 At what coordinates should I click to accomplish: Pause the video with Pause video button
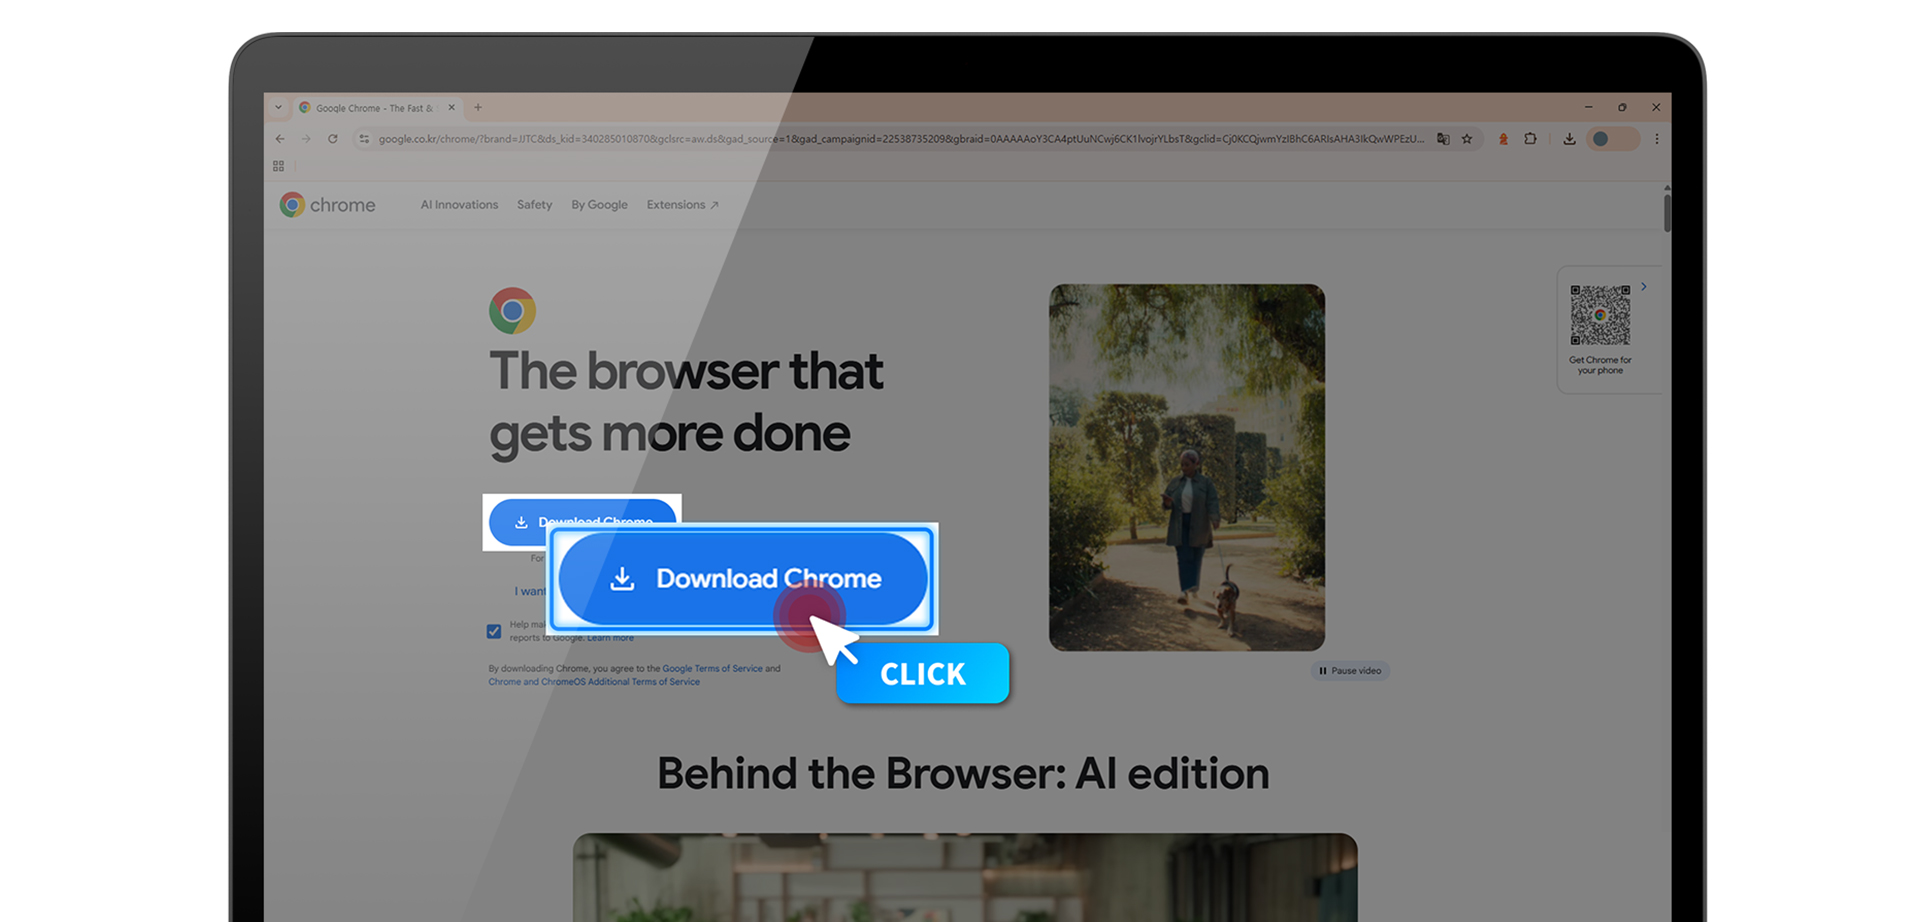coord(1350,671)
